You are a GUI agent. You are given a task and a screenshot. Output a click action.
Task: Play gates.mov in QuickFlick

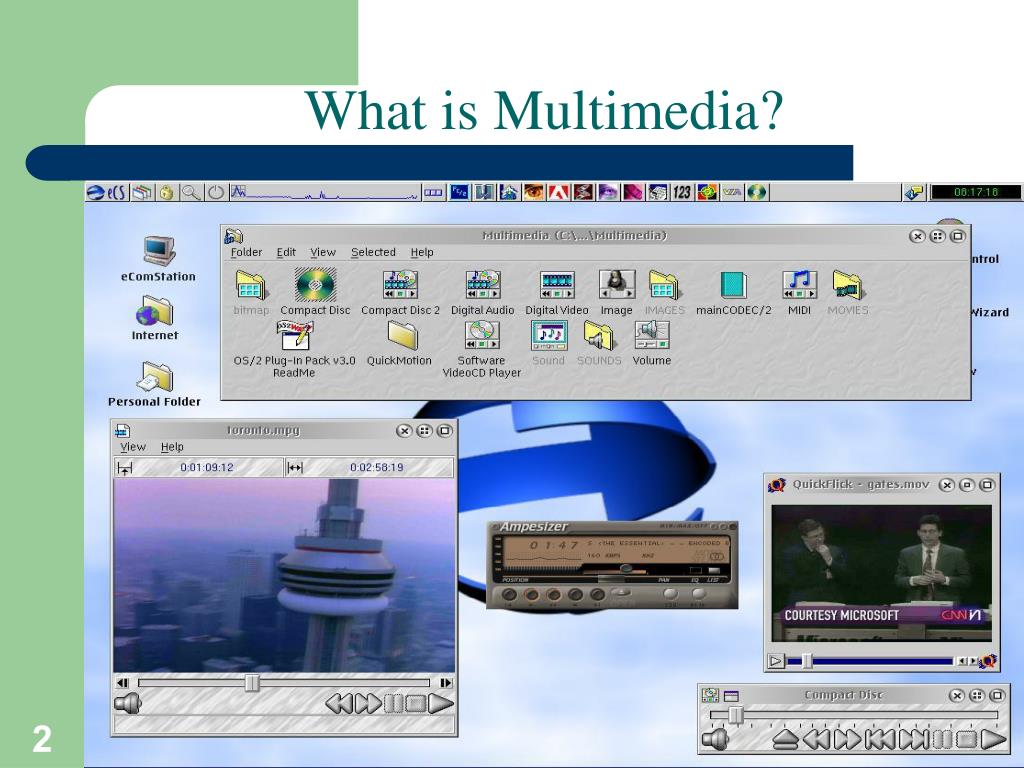(776, 661)
